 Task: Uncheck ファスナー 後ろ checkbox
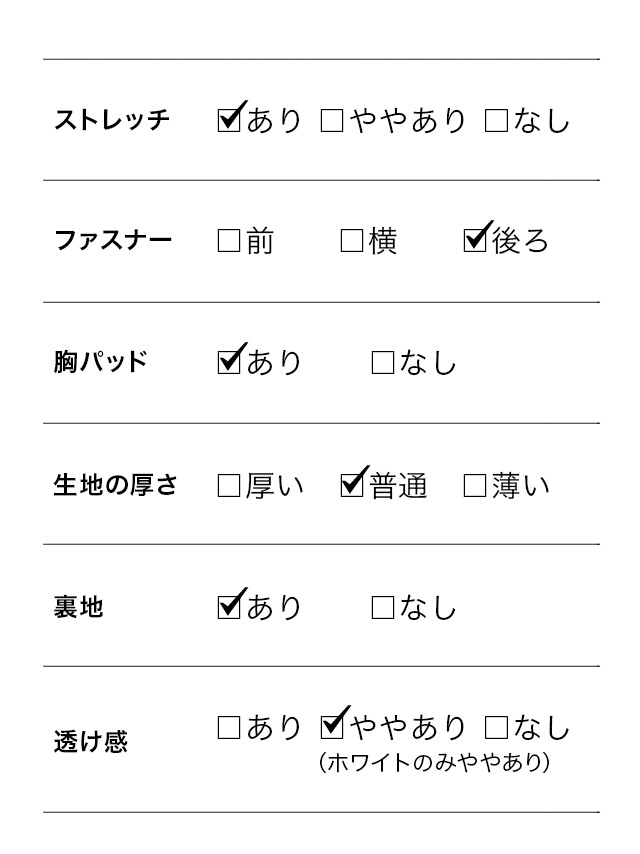[476, 241]
